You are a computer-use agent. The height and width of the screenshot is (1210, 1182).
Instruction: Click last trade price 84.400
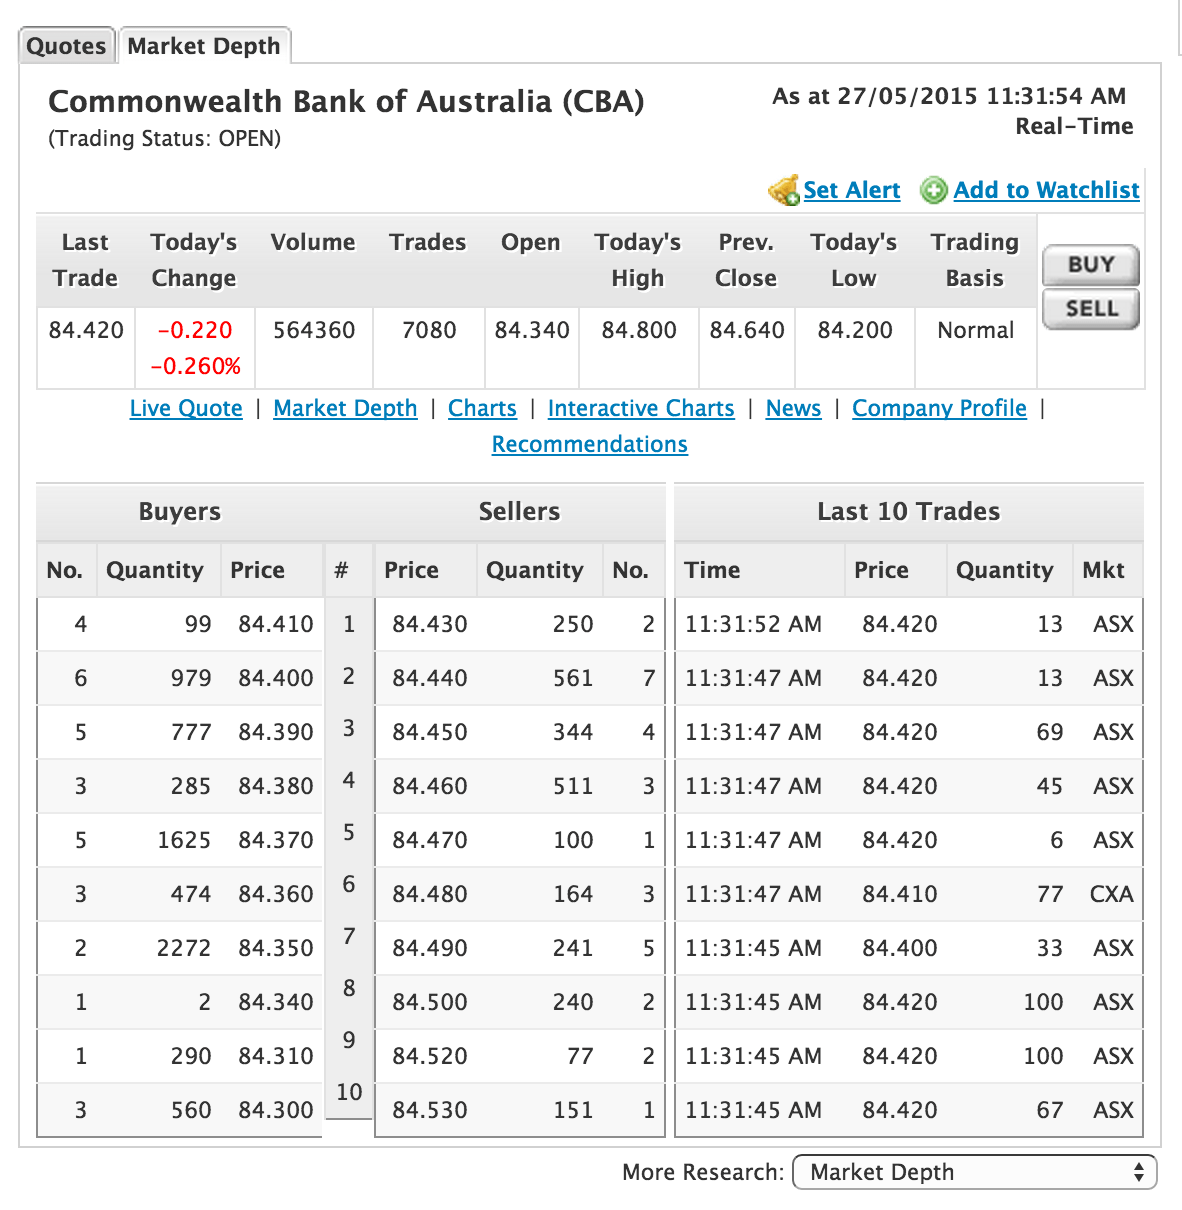pyautogui.click(x=900, y=948)
